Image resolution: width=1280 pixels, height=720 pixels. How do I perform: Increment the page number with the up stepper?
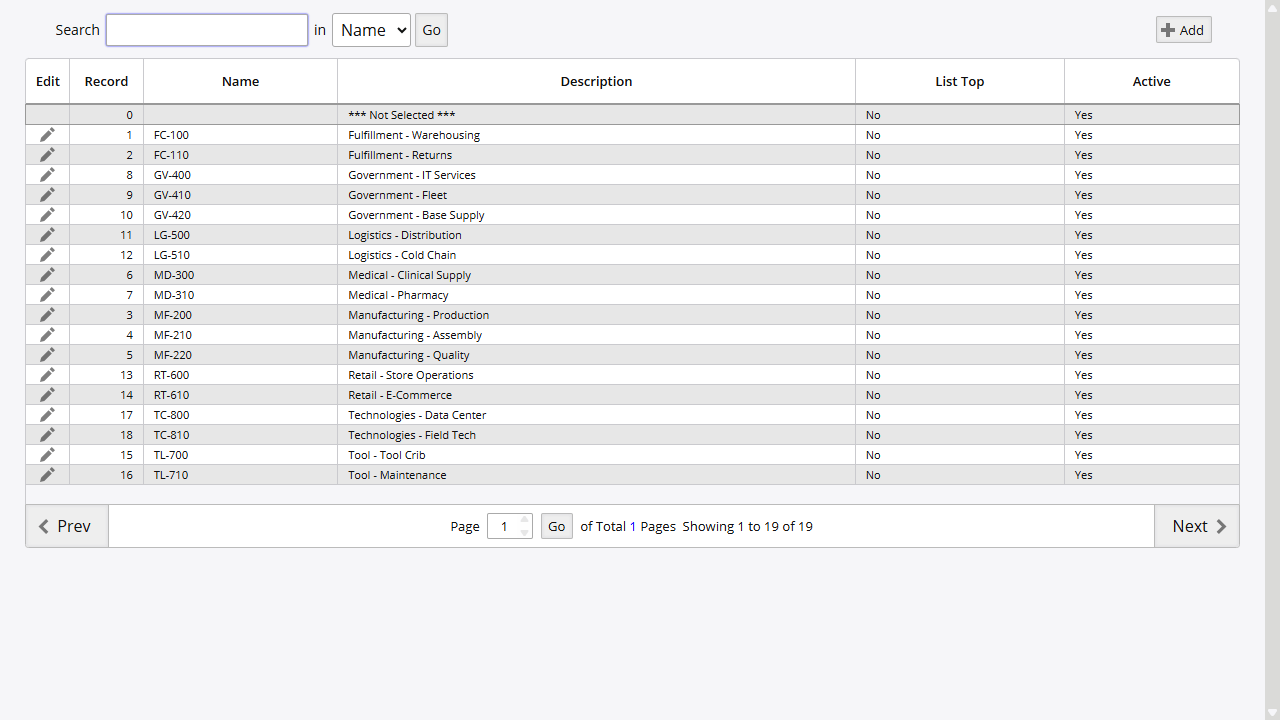click(524, 521)
